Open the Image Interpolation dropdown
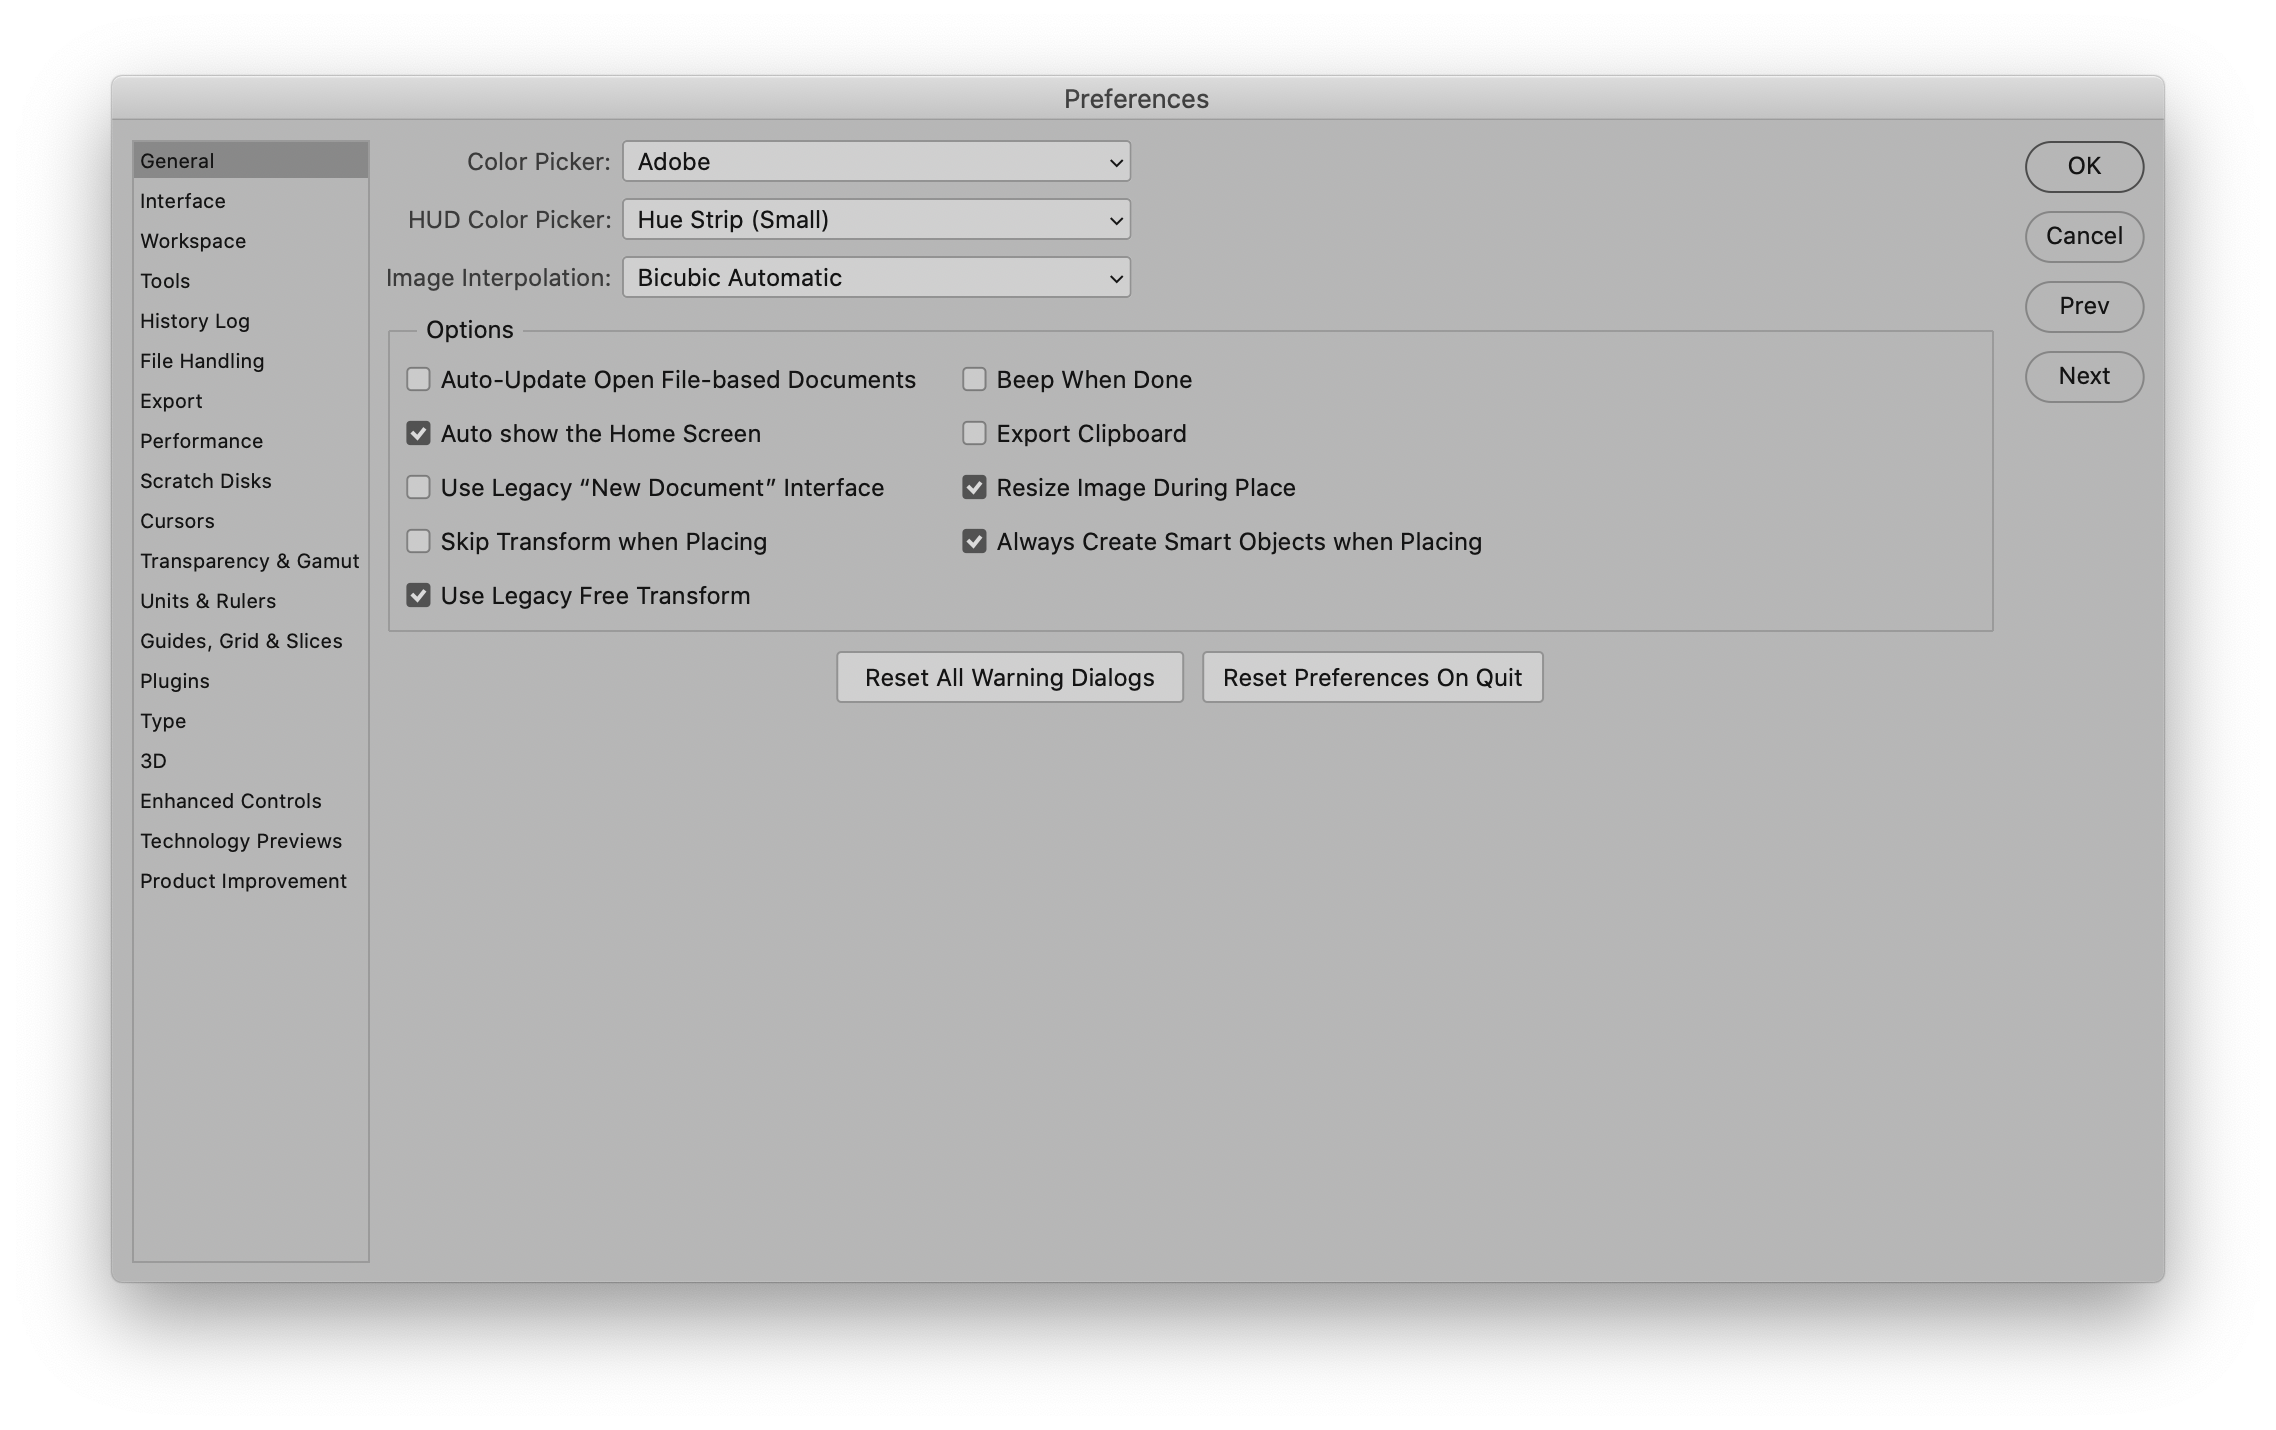Image resolution: width=2276 pixels, height=1430 pixels. tap(876, 277)
